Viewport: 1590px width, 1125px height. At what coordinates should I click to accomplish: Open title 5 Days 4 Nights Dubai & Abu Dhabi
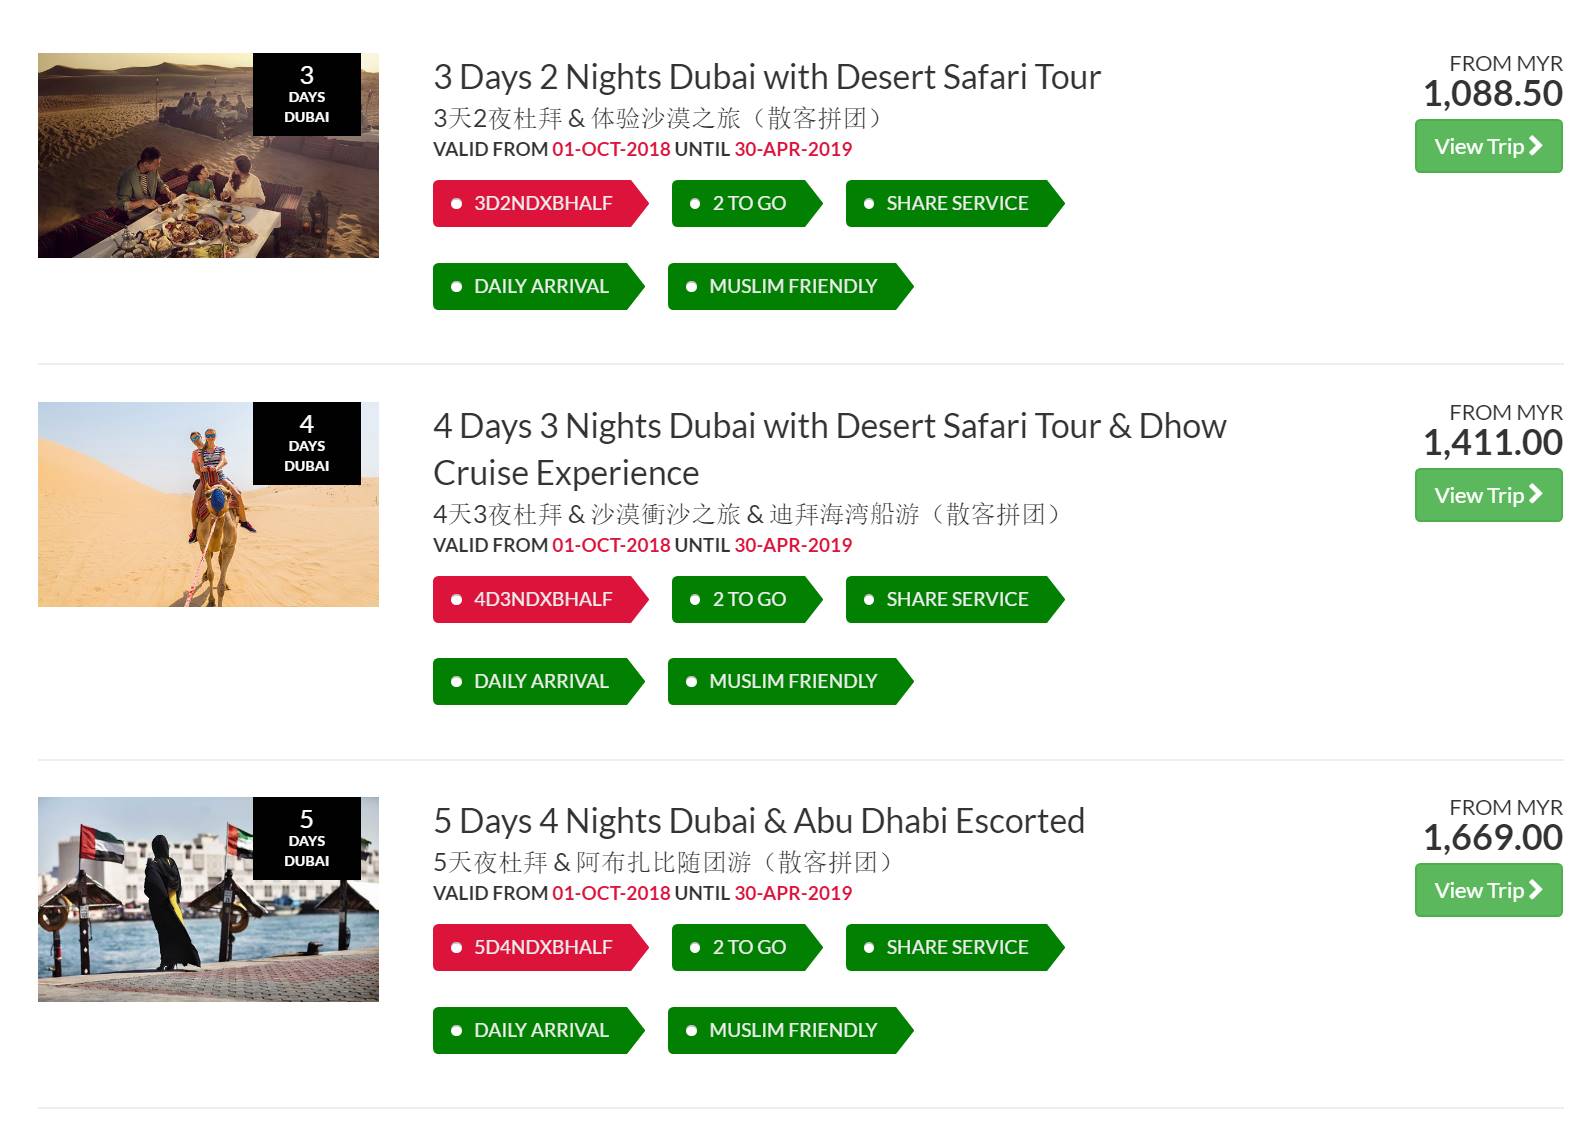click(x=759, y=821)
